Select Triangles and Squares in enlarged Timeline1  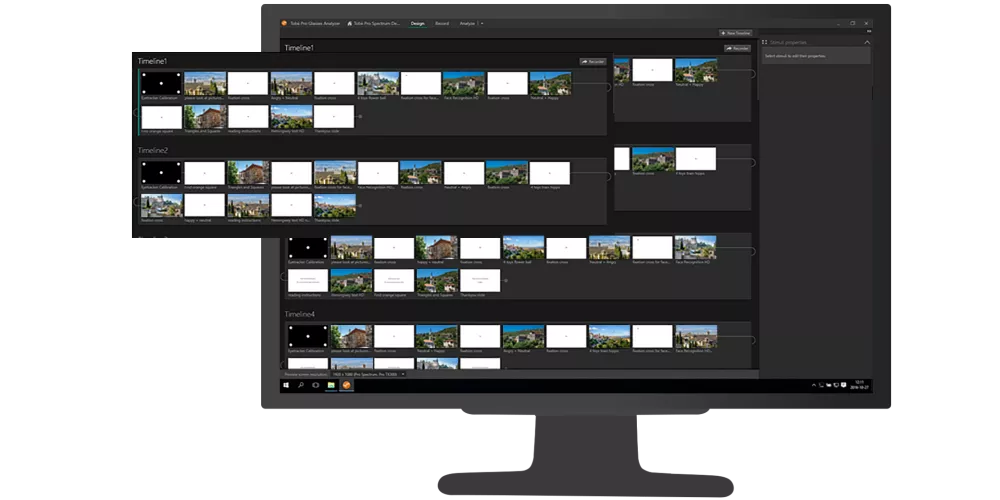click(x=205, y=119)
